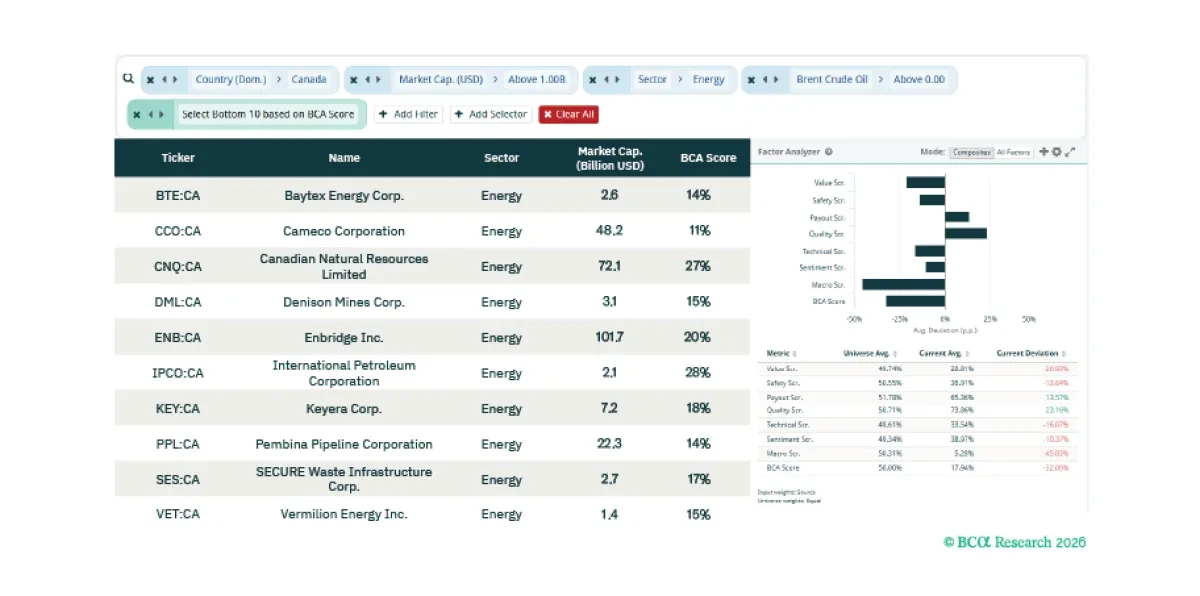The image size is (1200, 596).
Task: Click the Value Scr. bar in the chart
Action: [926, 182]
